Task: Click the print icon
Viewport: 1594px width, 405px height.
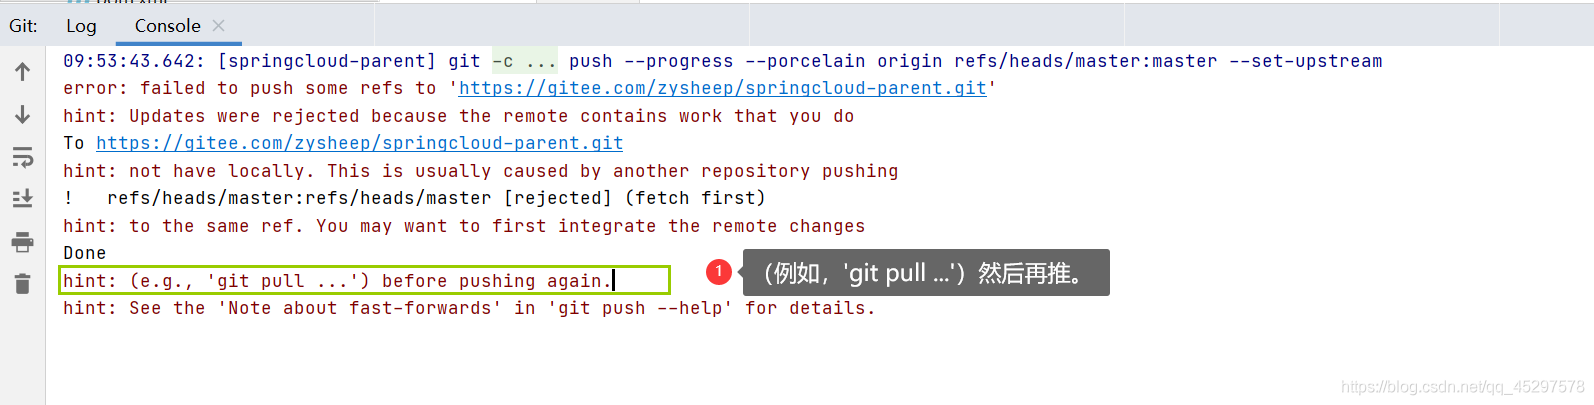Action: click(22, 242)
